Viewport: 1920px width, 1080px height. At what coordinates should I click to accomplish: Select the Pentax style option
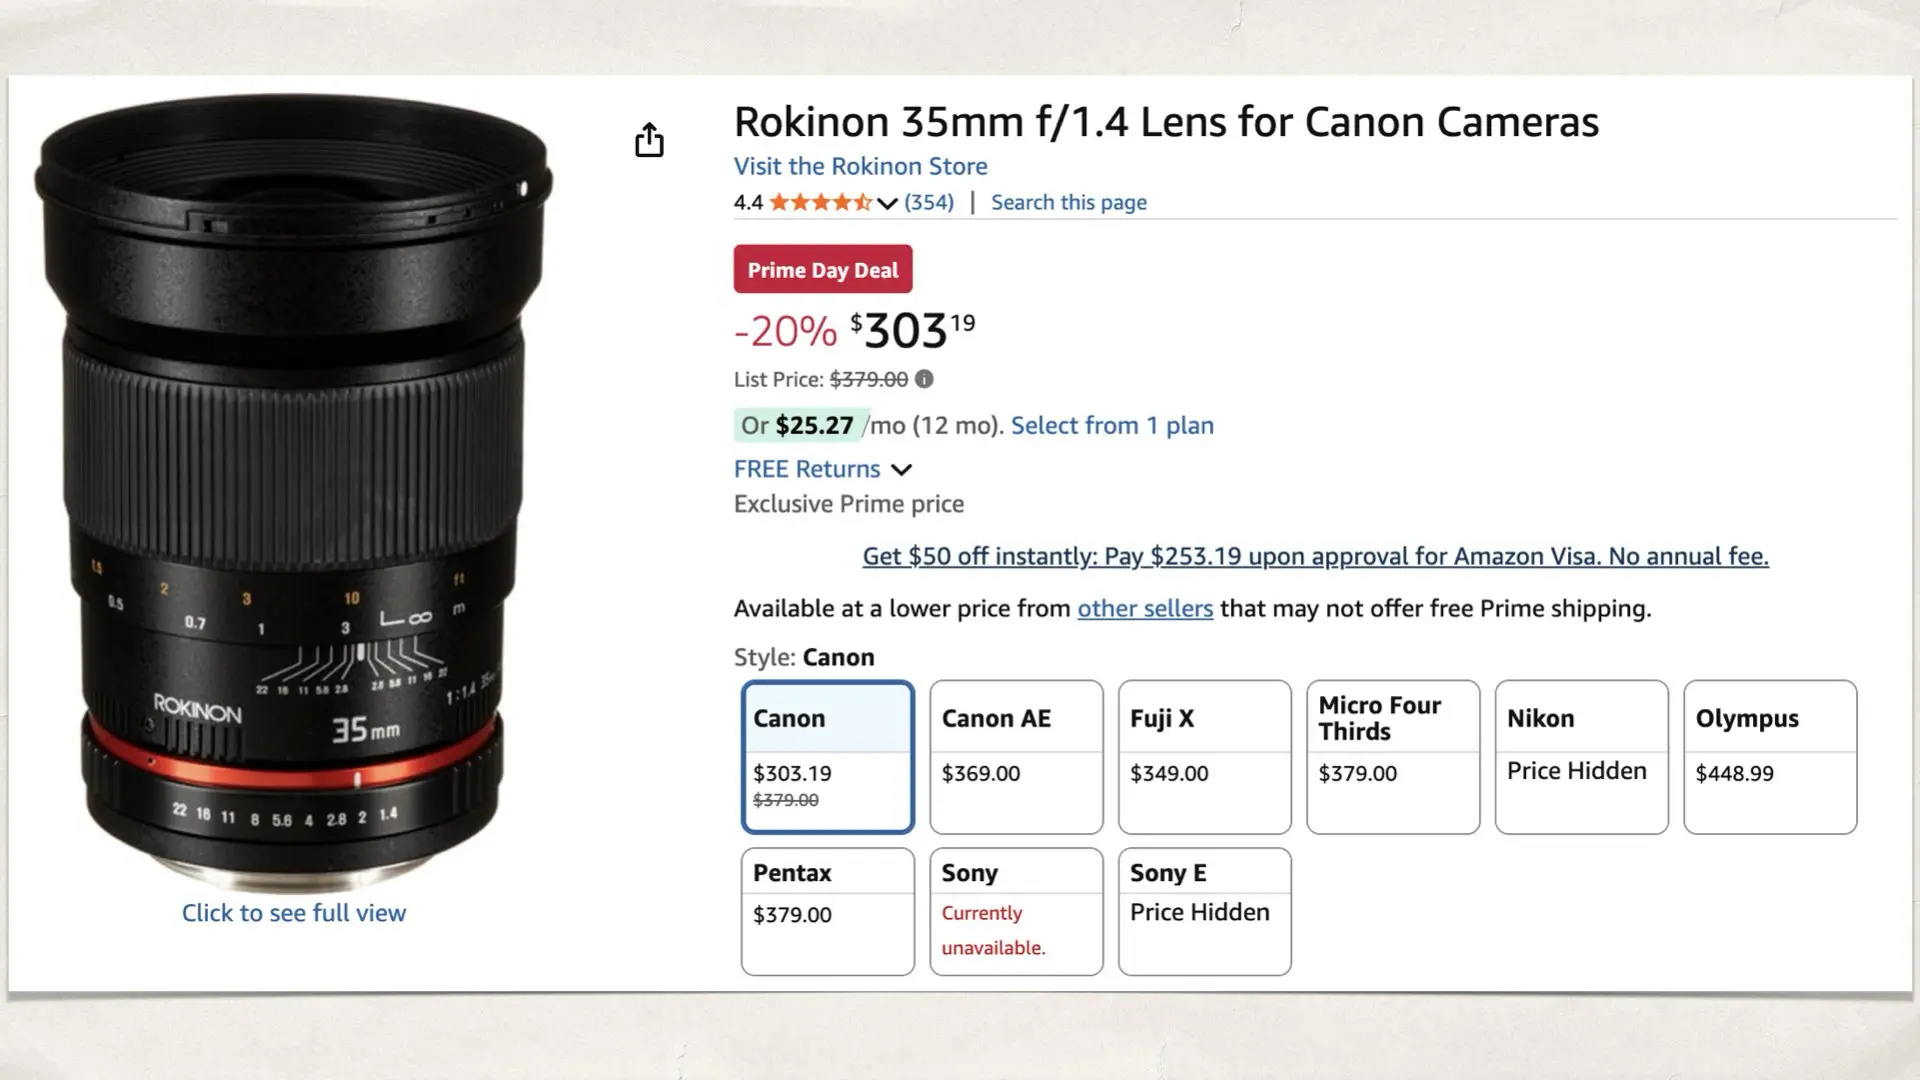click(x=827, y=911)
